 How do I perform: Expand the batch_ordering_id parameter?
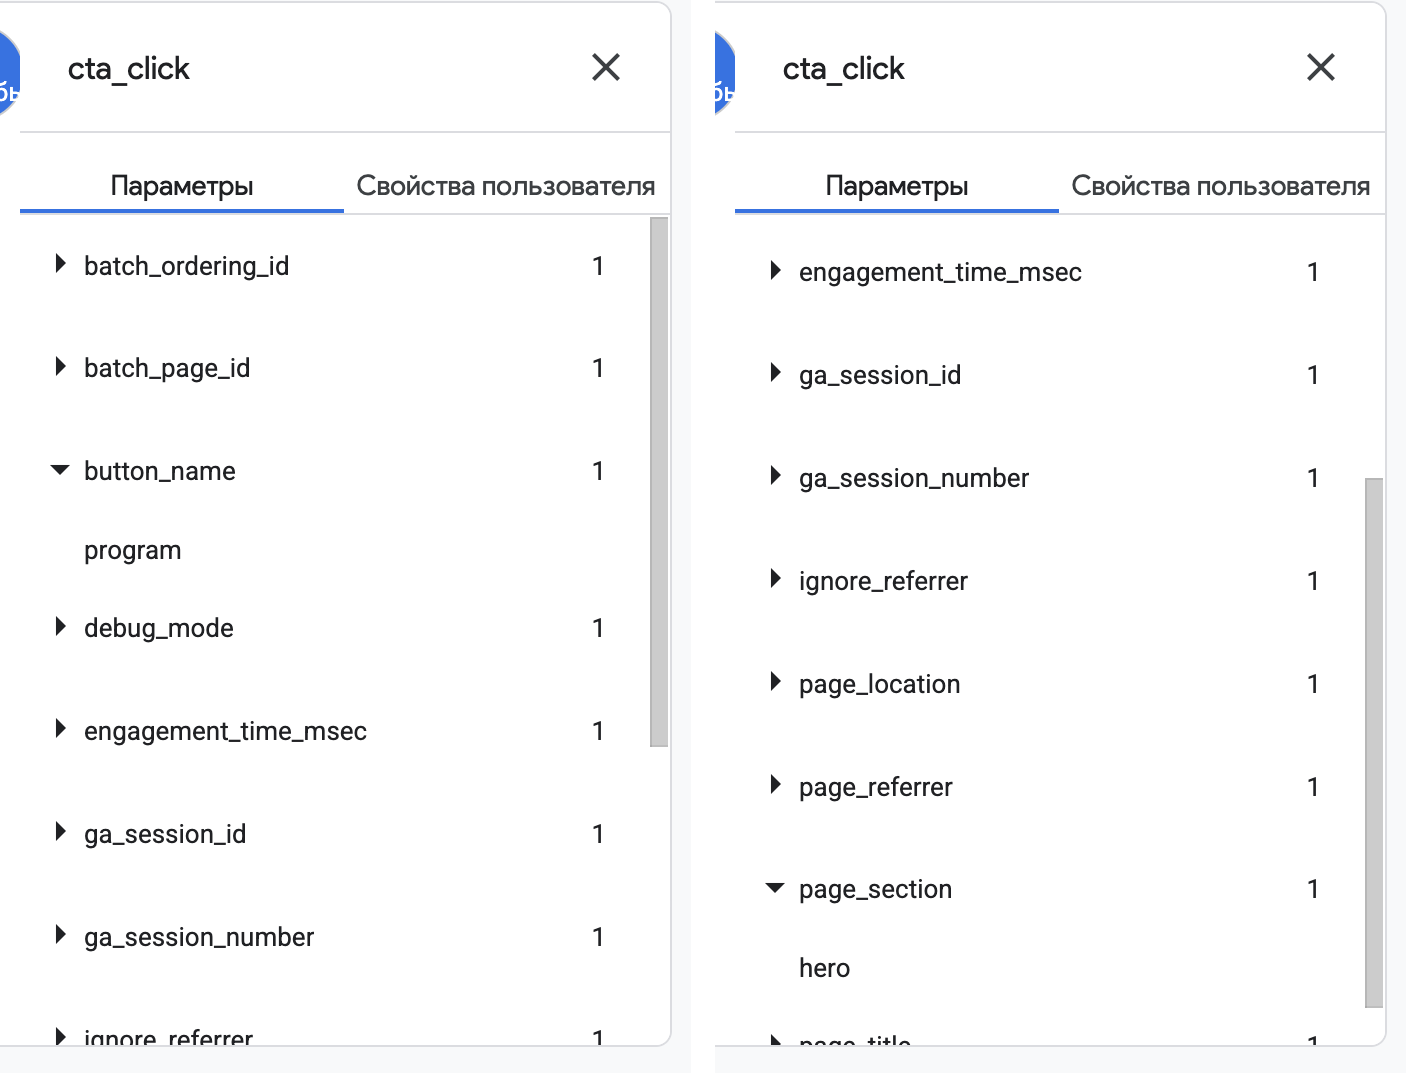(61, 265)
